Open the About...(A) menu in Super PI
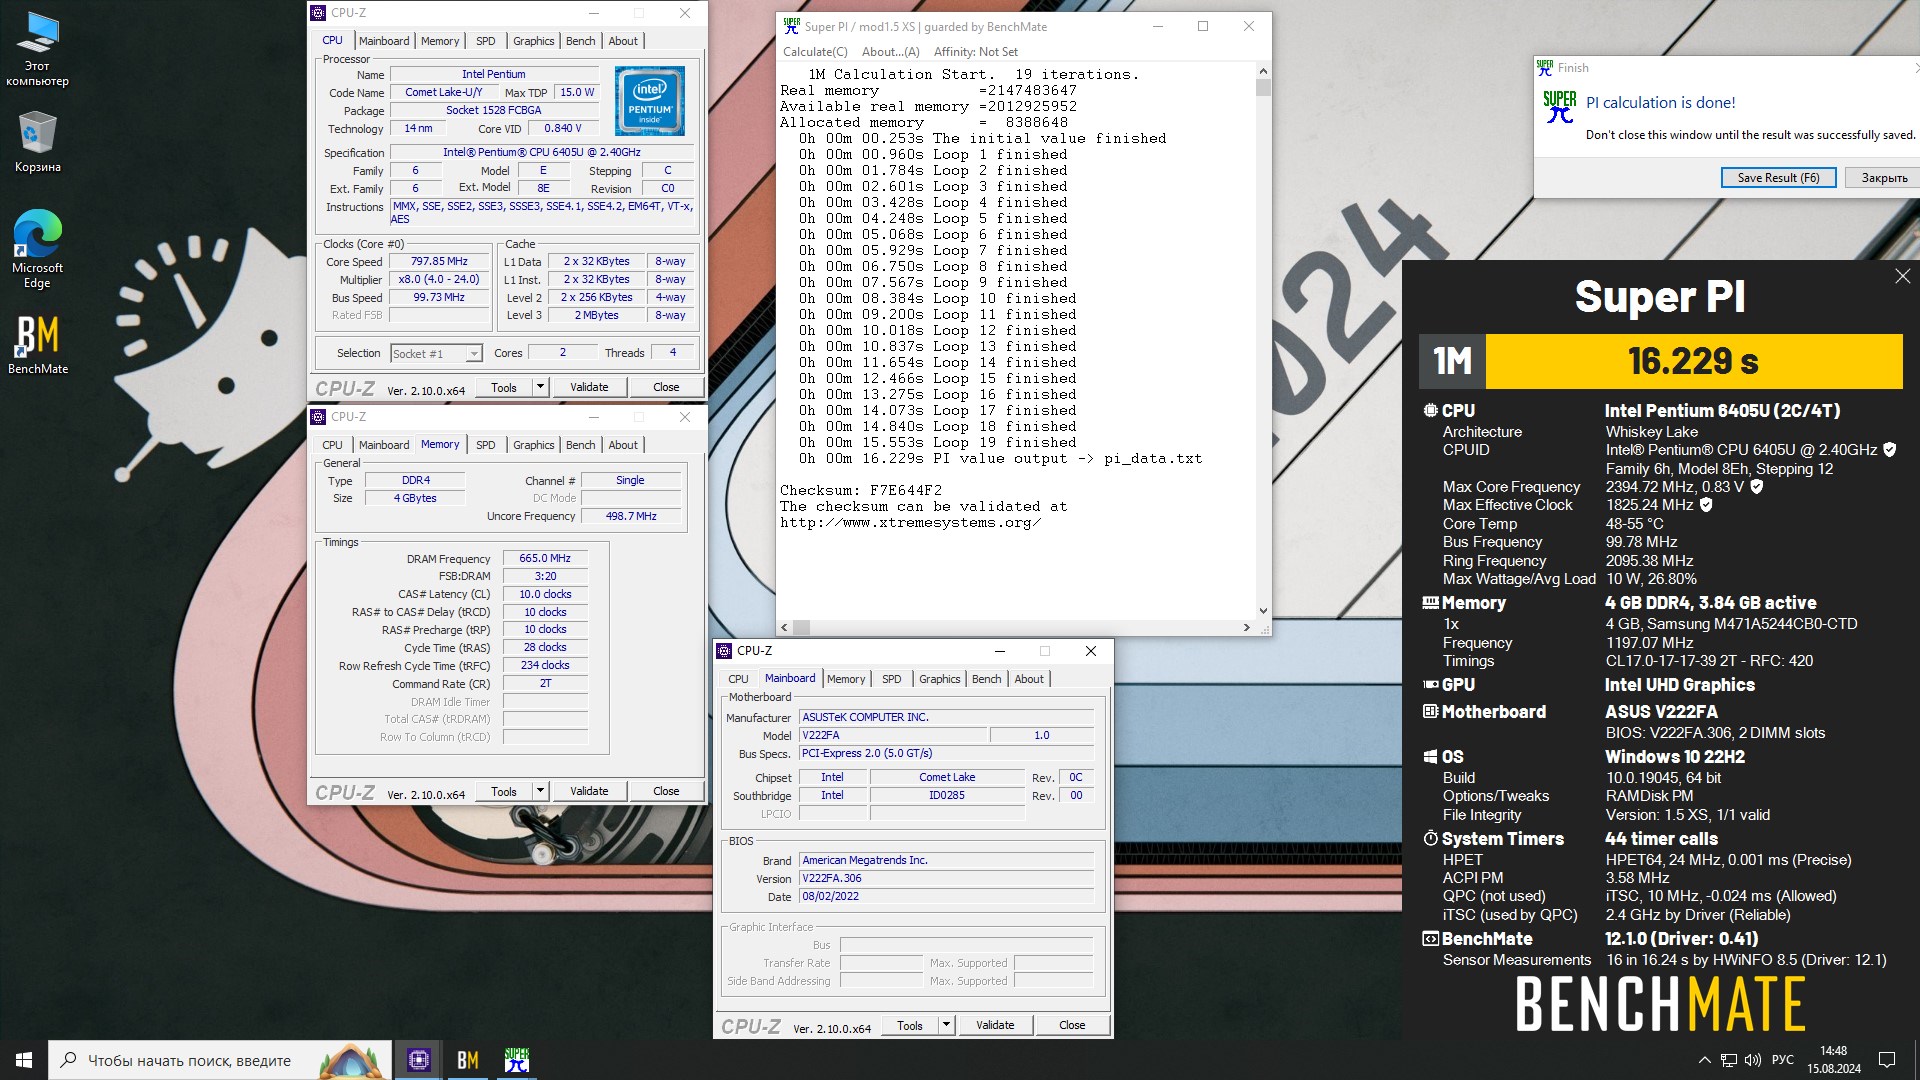Screen dimensions: 1920x1080 tap(890, 52)
